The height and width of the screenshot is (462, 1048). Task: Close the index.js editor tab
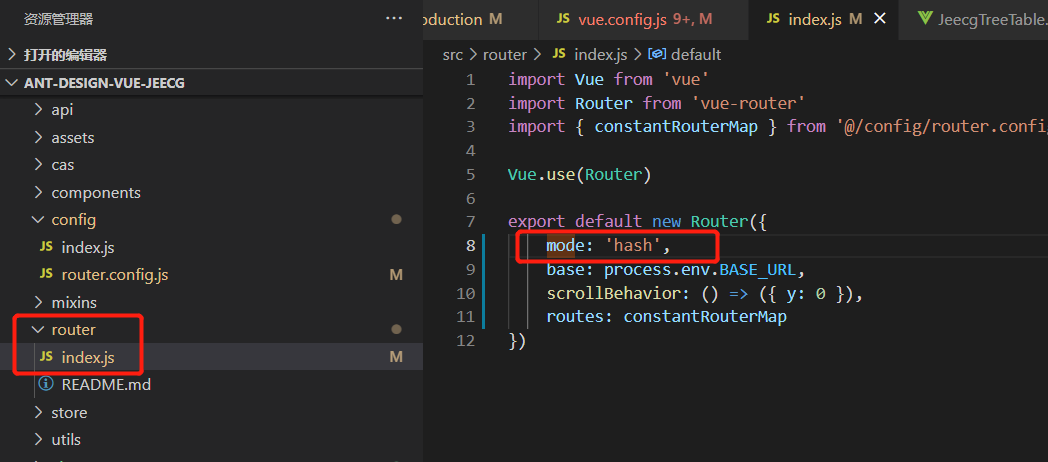pyautogui.click(x=880, y=19)
